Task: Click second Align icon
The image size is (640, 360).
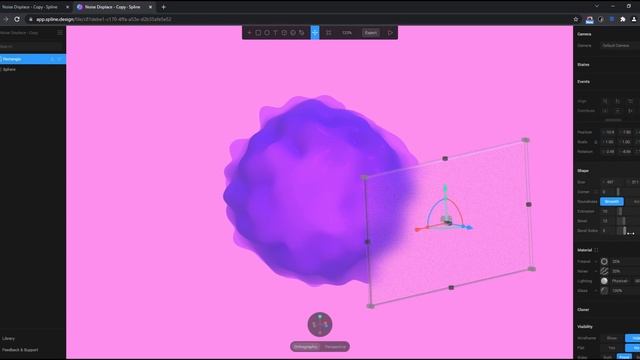Action: [618, 101]
